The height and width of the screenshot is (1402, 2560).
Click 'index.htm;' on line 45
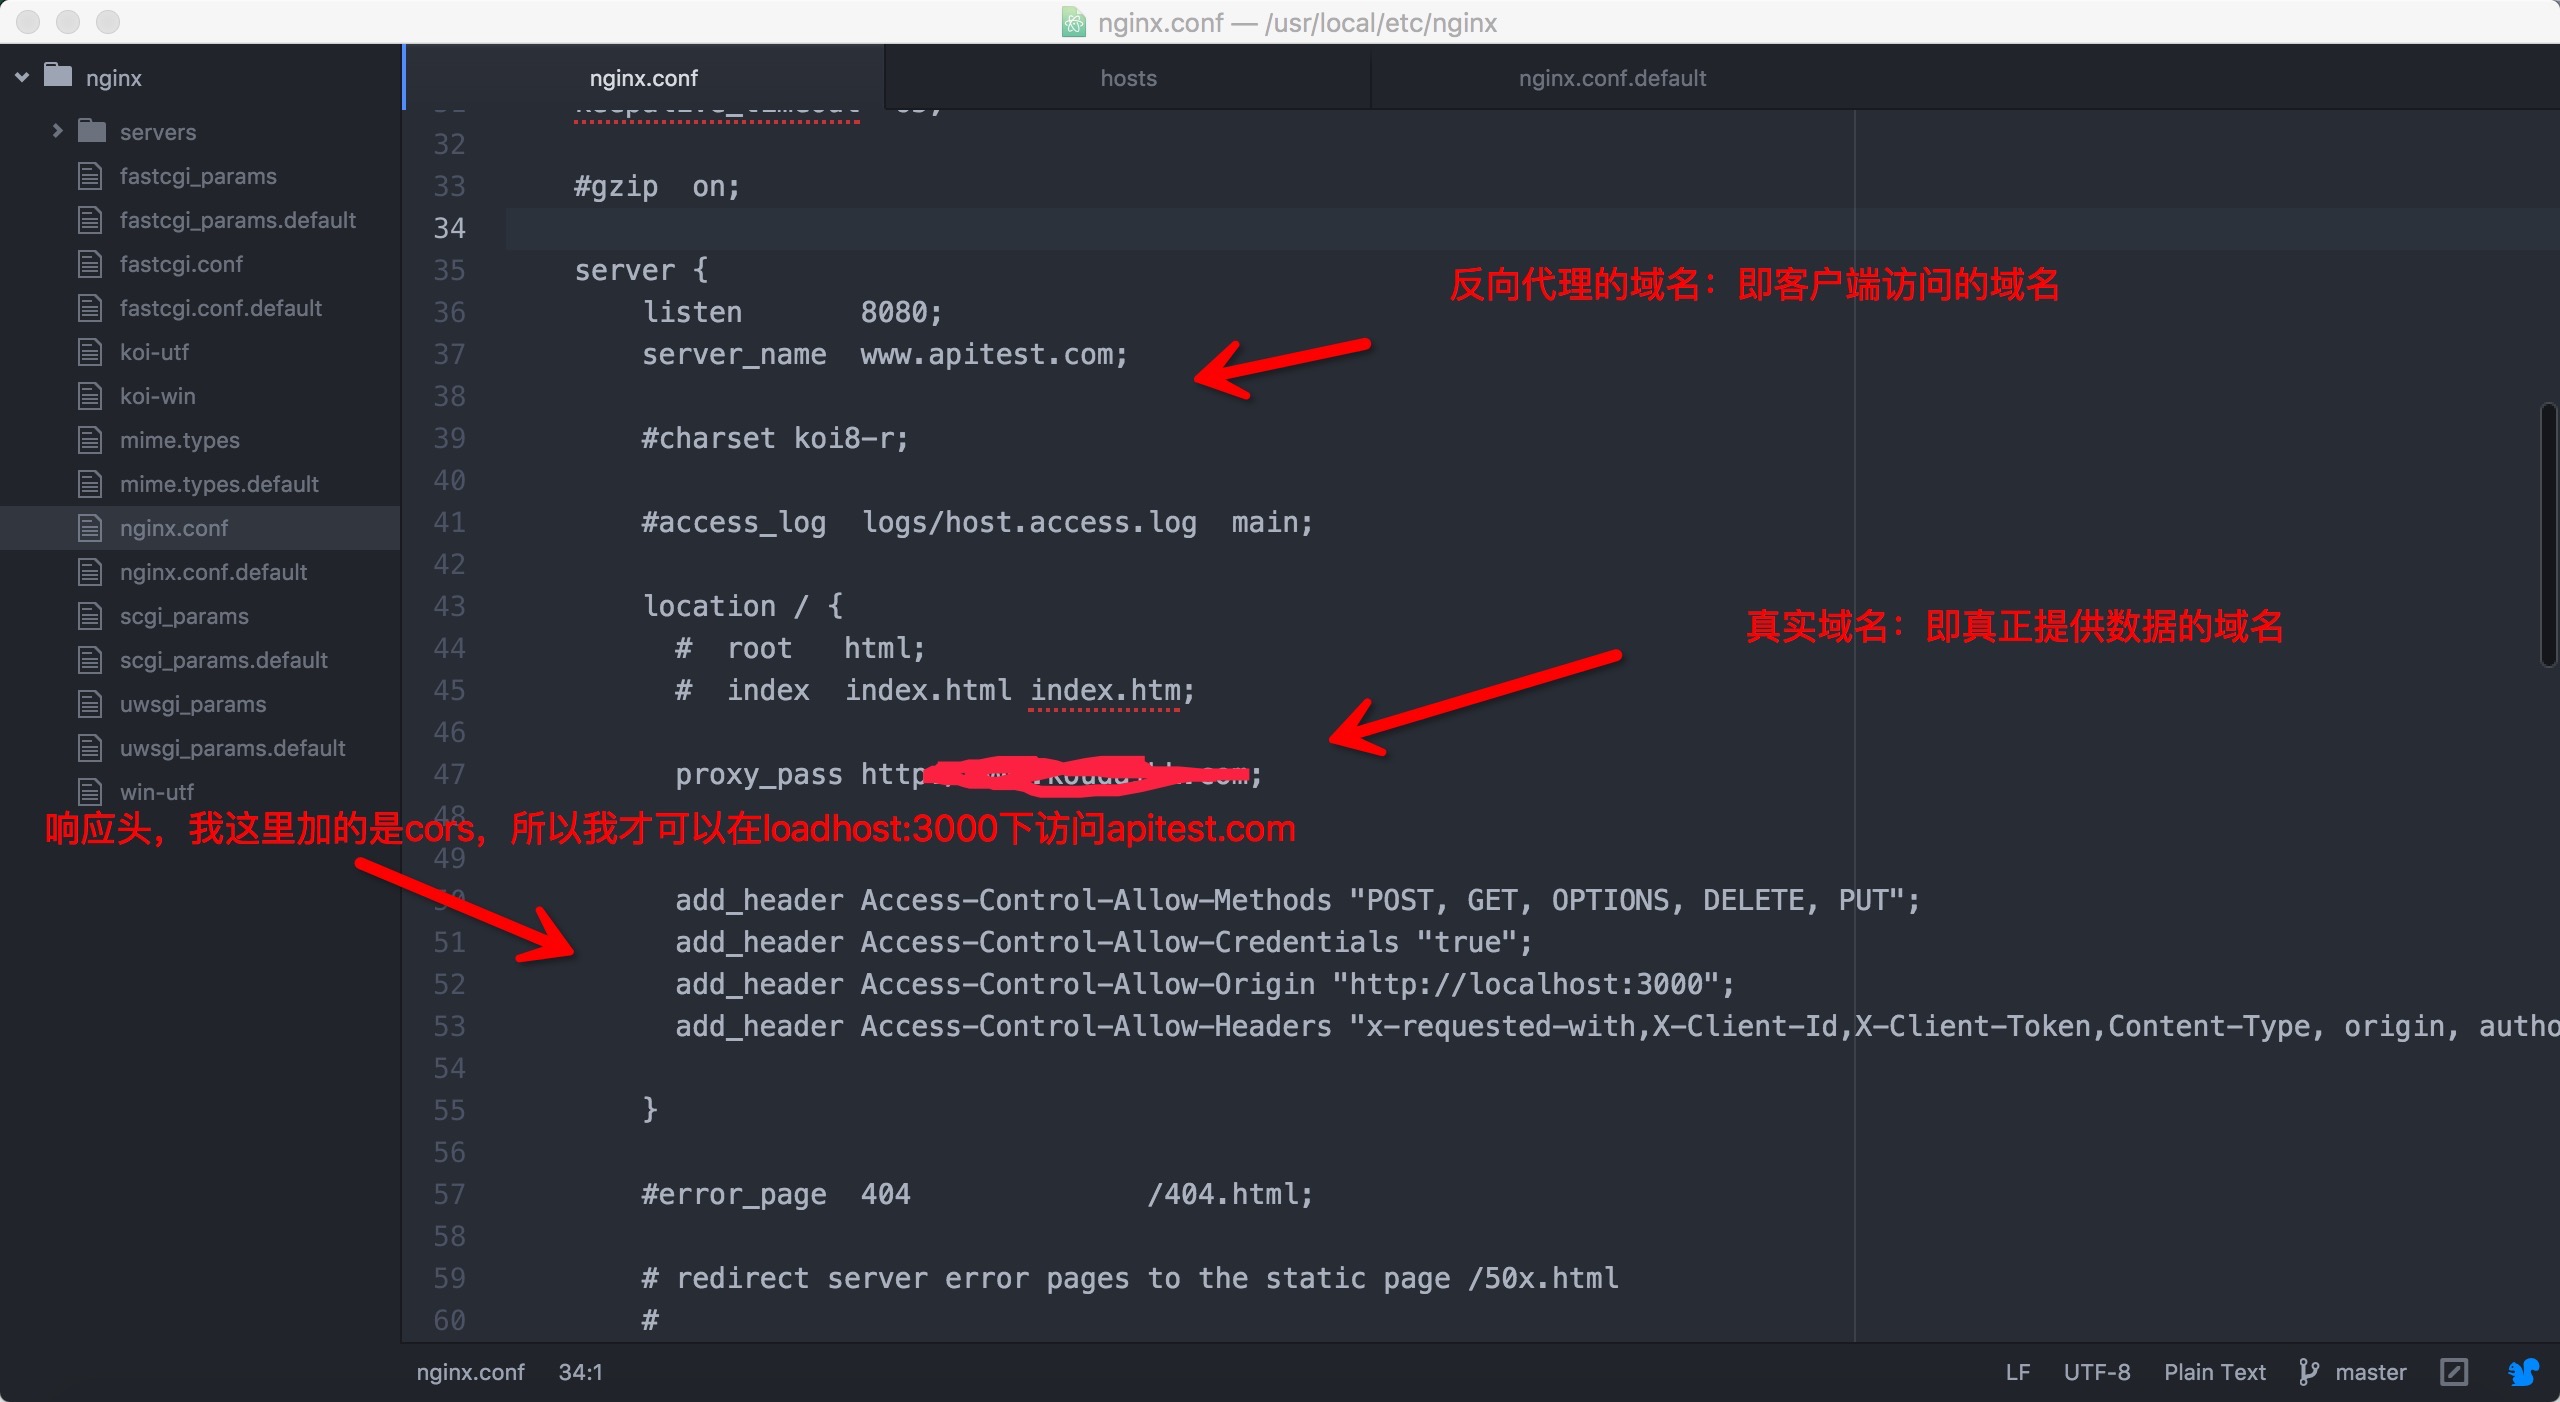click(1112, 690)
